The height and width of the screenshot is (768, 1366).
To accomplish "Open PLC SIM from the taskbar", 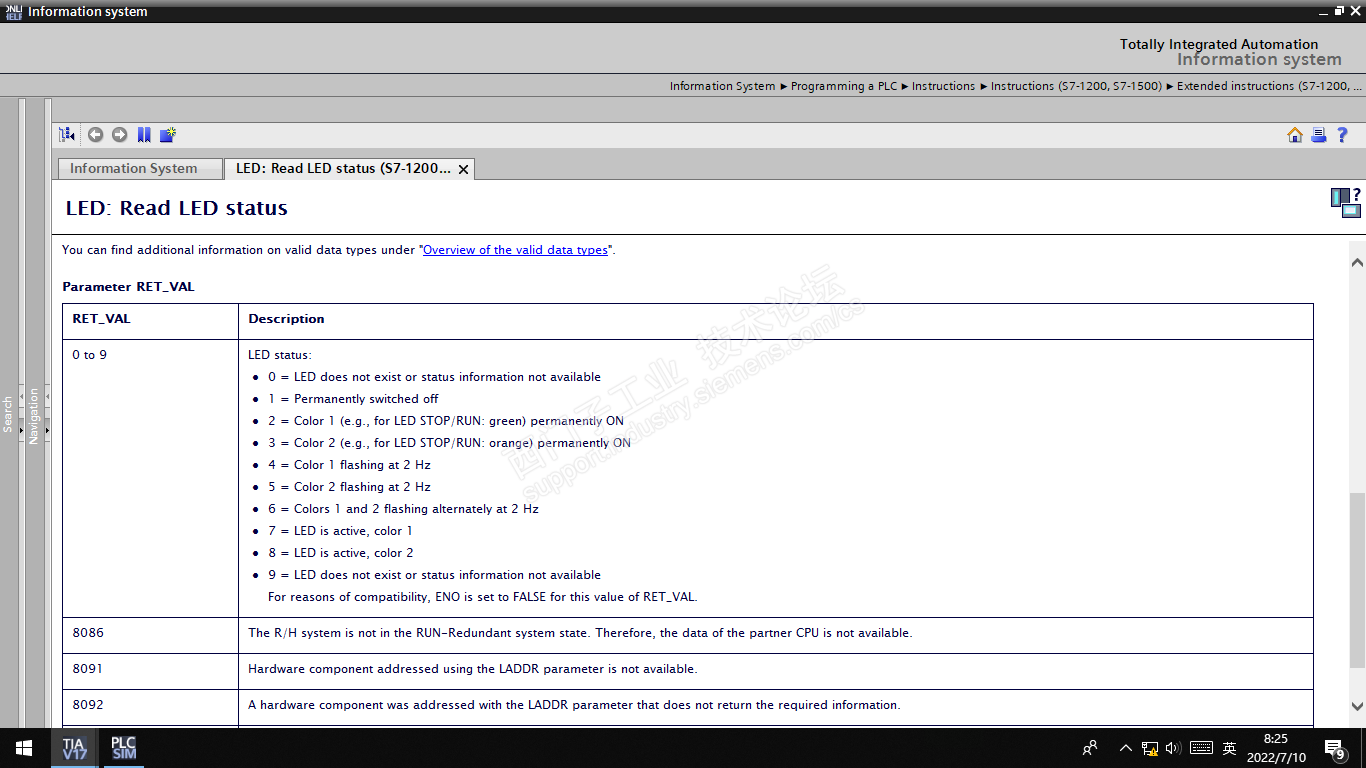I will click(123, 748).
